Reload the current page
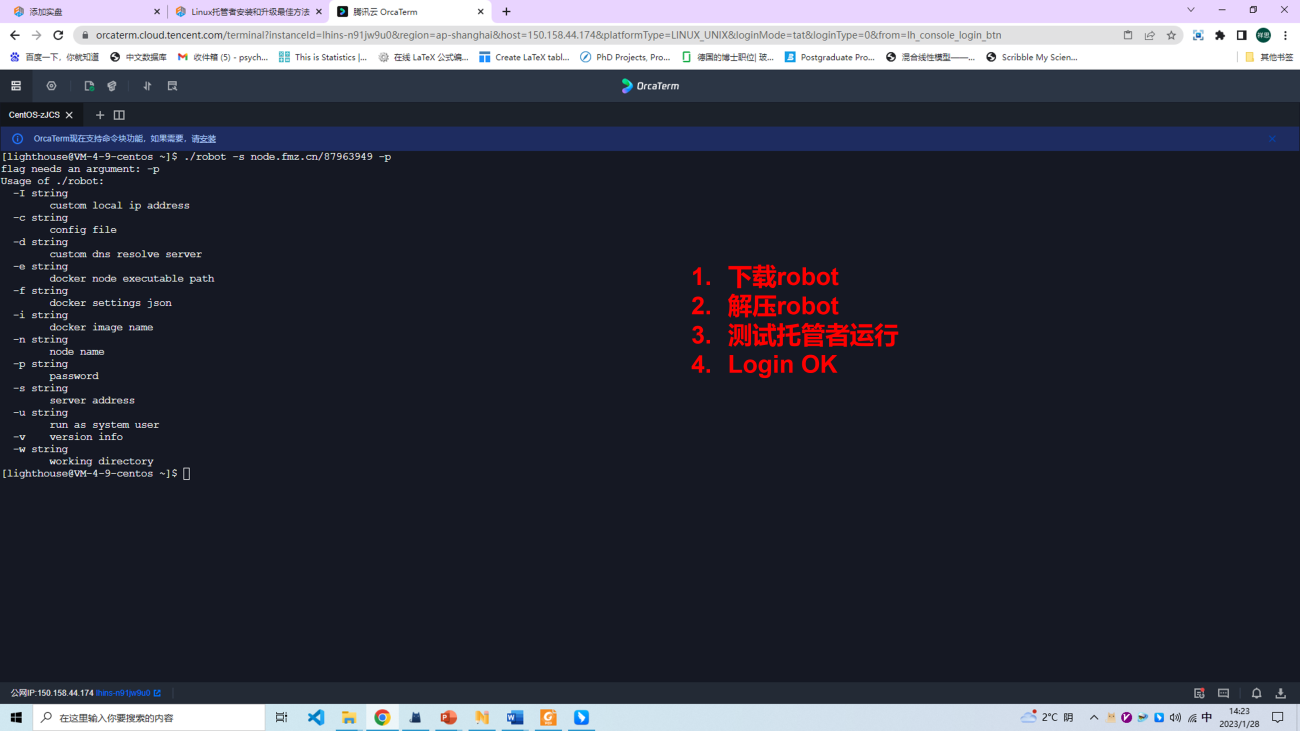 pyautogui.click(x=58, y=35)
